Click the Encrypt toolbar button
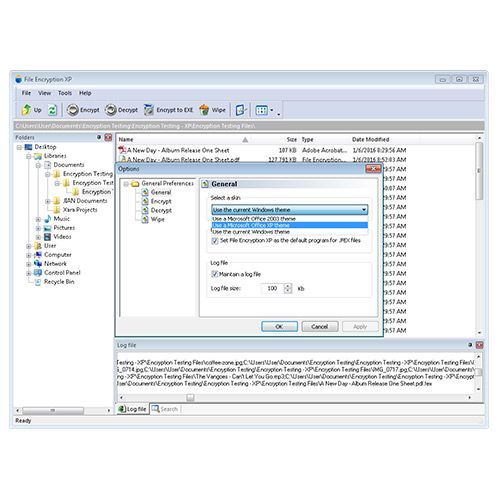Image resolution: width=500 pixels, height=500 pixels. pos(83,110)
